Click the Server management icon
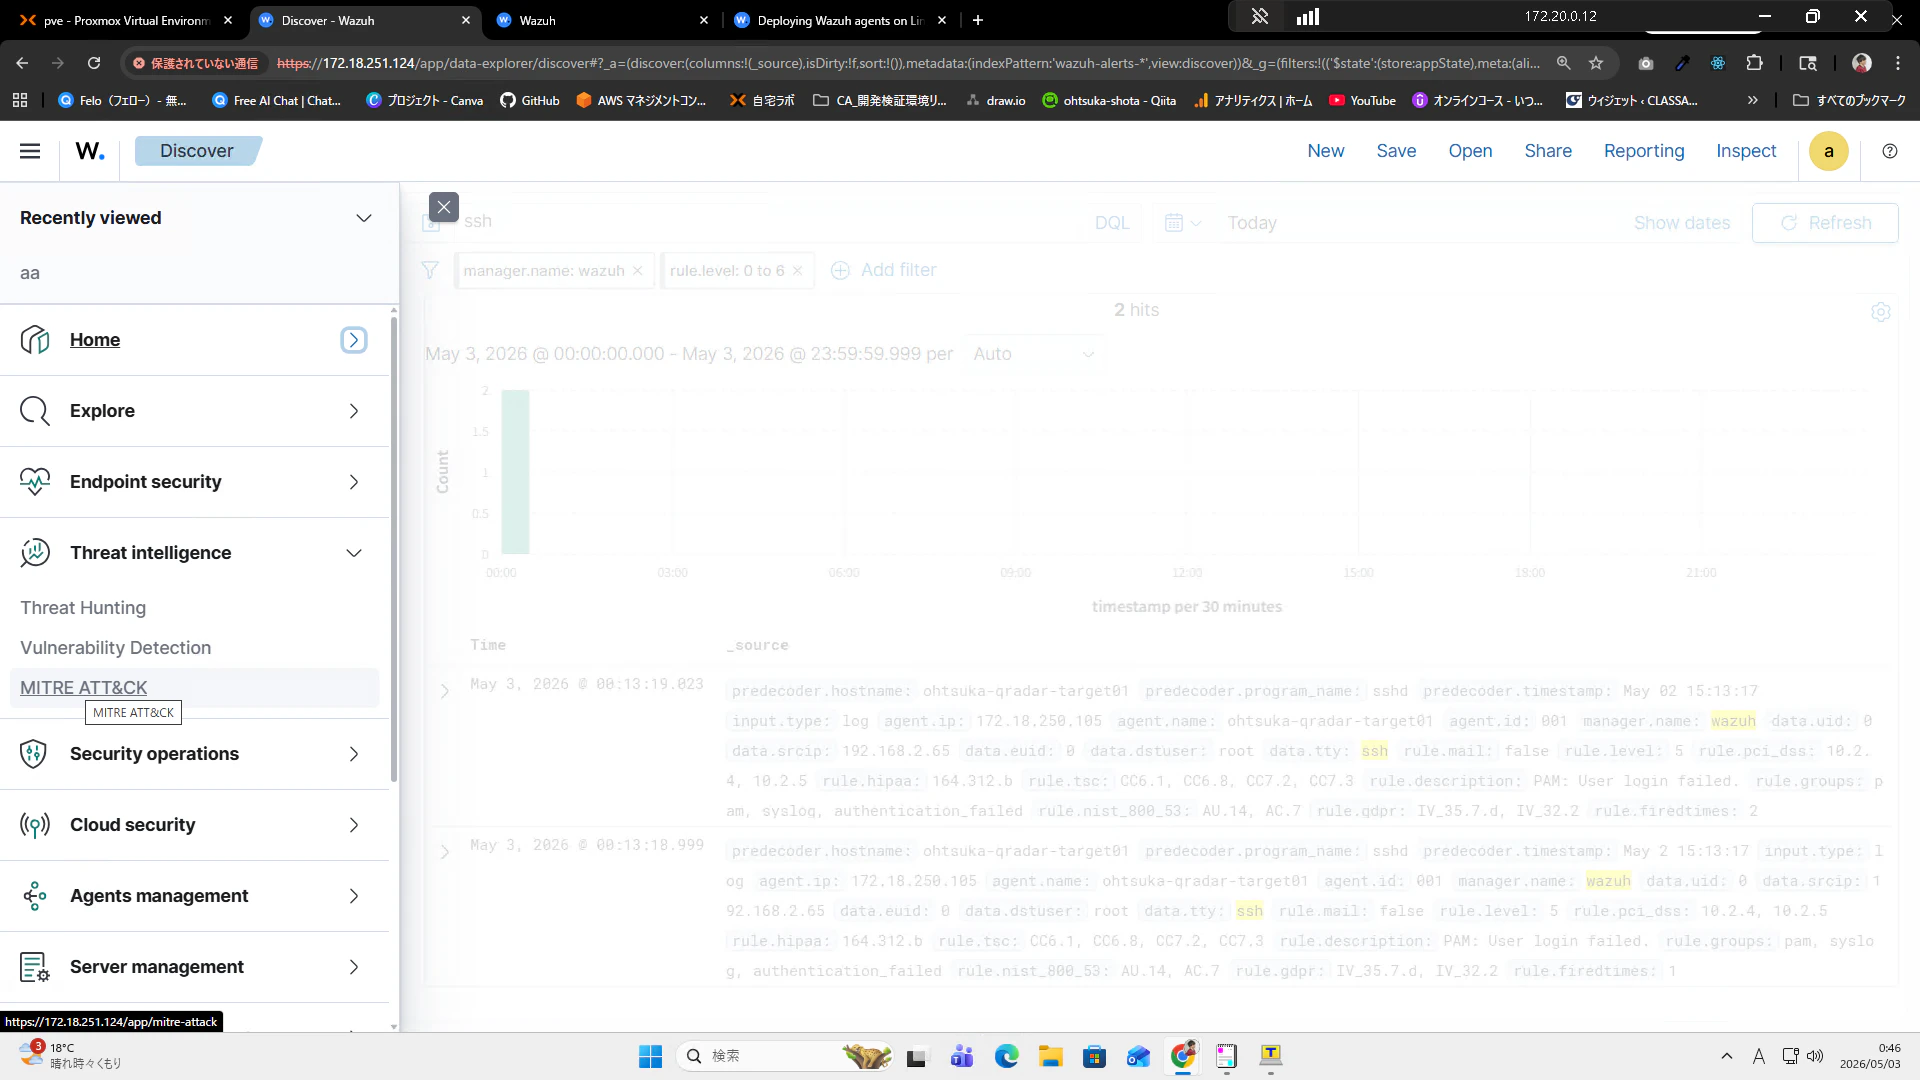Screen dimensions: 1920x1080 tap(35, 967)
